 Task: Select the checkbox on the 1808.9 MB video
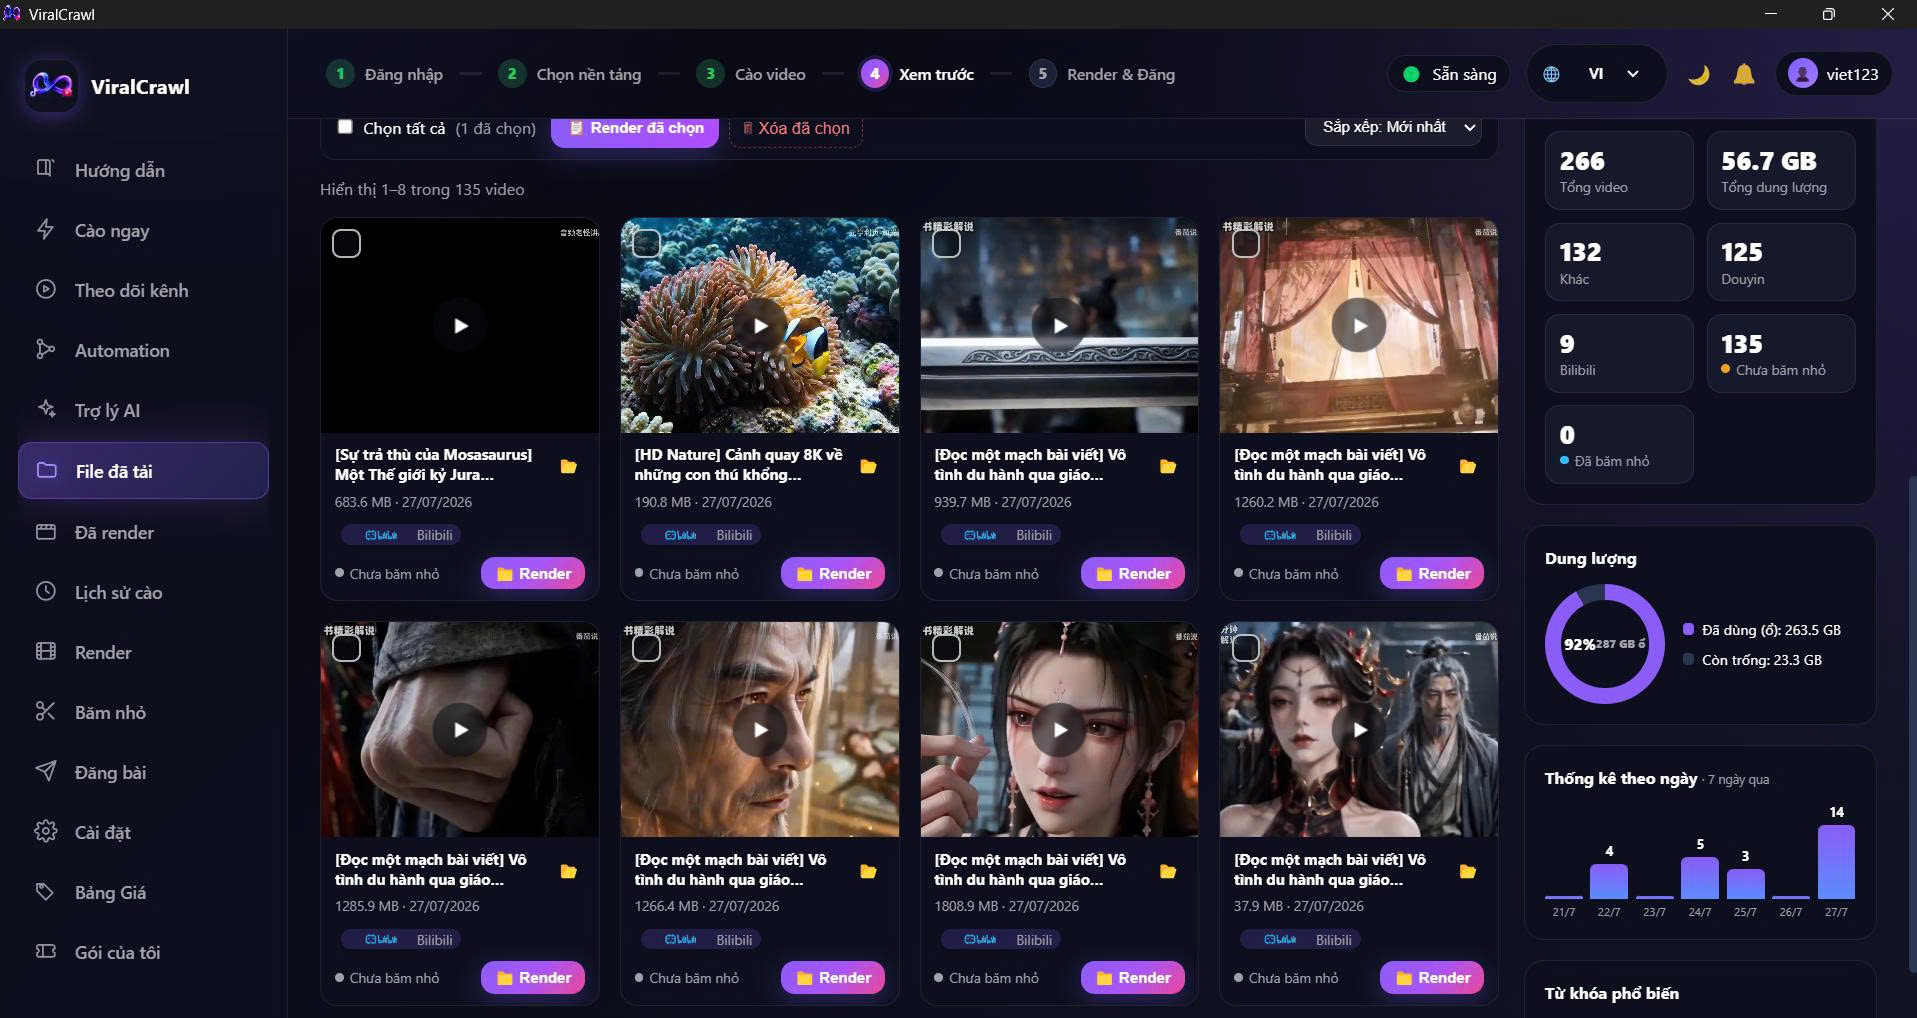(x=946, y=647)
